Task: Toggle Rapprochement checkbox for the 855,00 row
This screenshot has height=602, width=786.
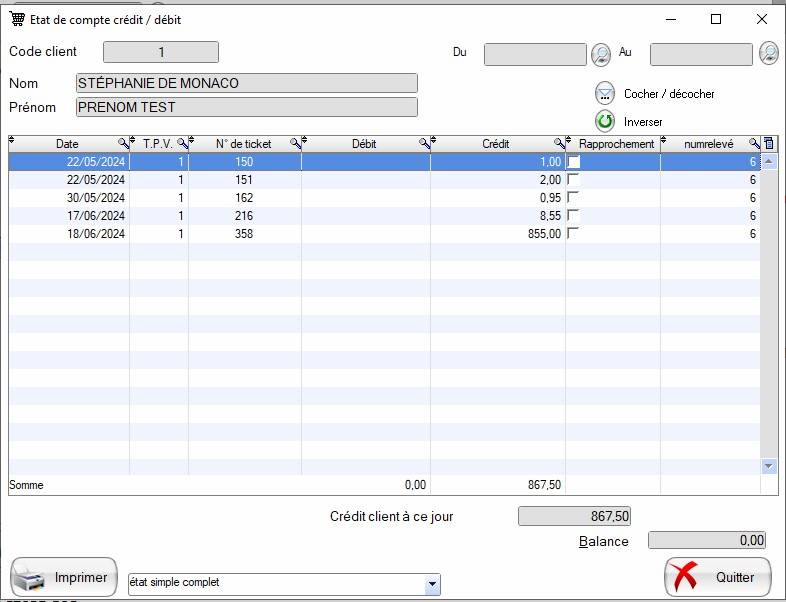Action: click(573, 234)
